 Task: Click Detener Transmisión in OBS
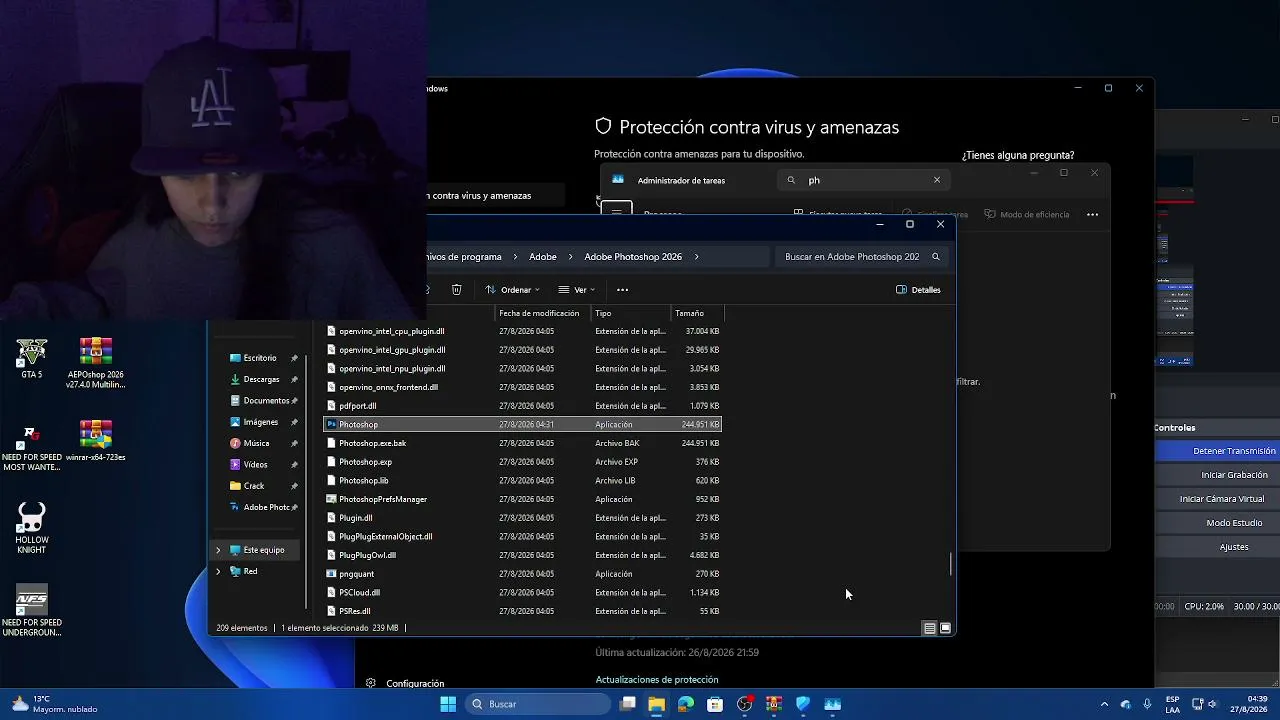click(1234, 451)
